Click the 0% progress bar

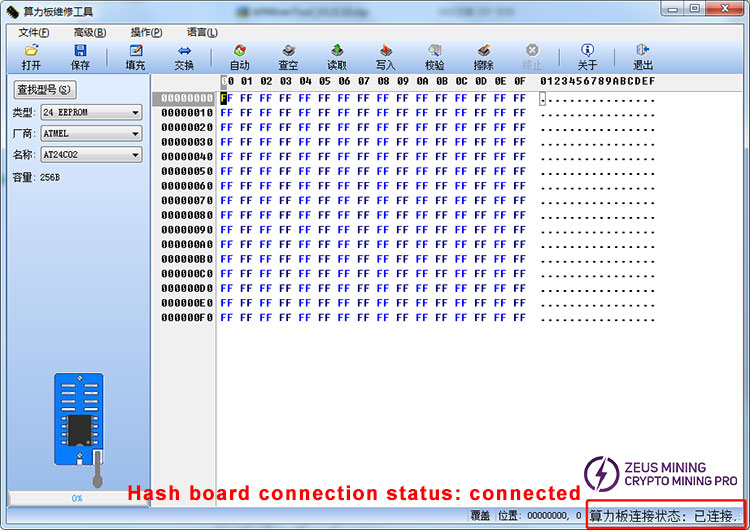point(76,497)
